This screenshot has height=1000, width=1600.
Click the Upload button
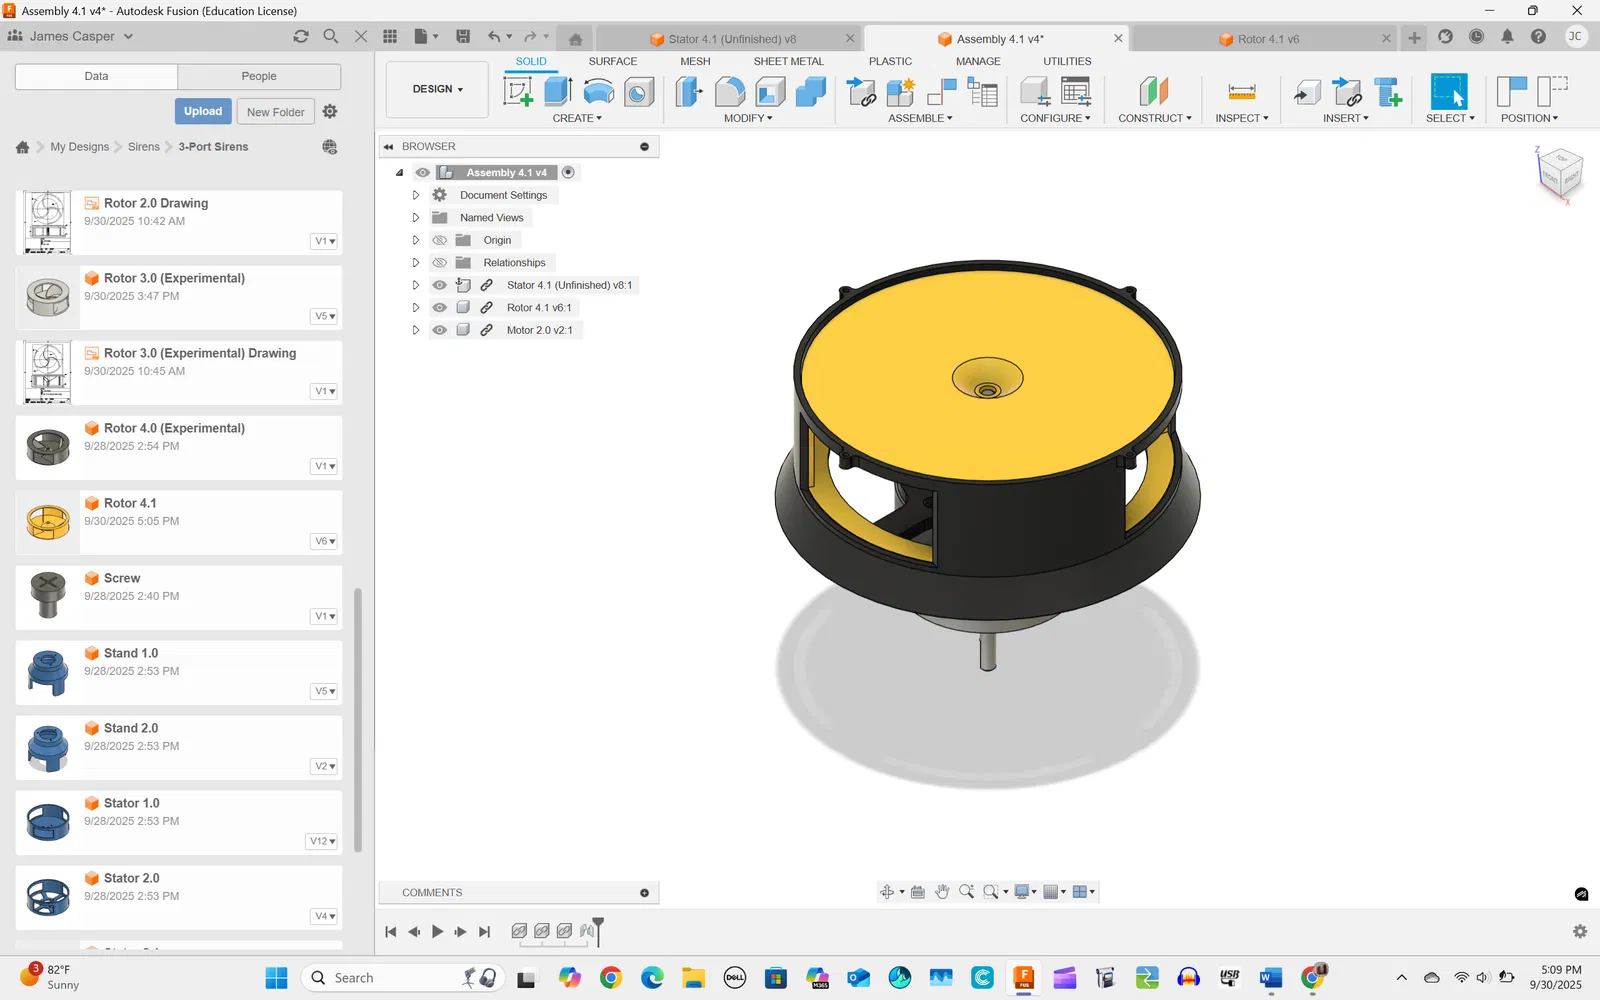[x=203, y=111]
